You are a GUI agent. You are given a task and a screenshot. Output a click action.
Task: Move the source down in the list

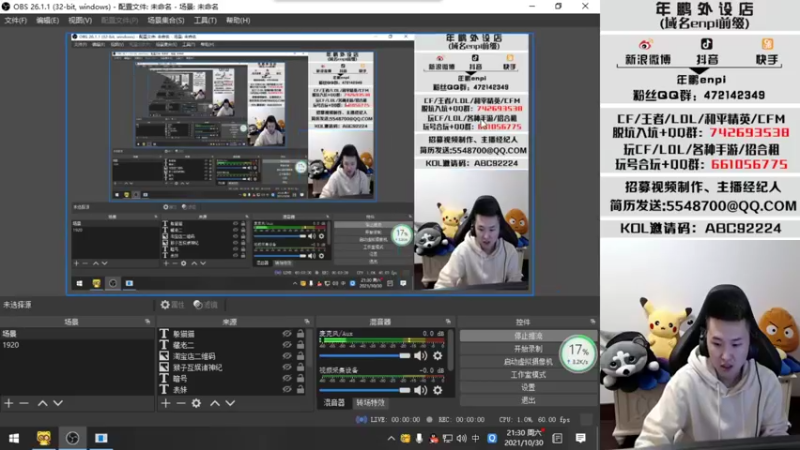click(231, 403)
